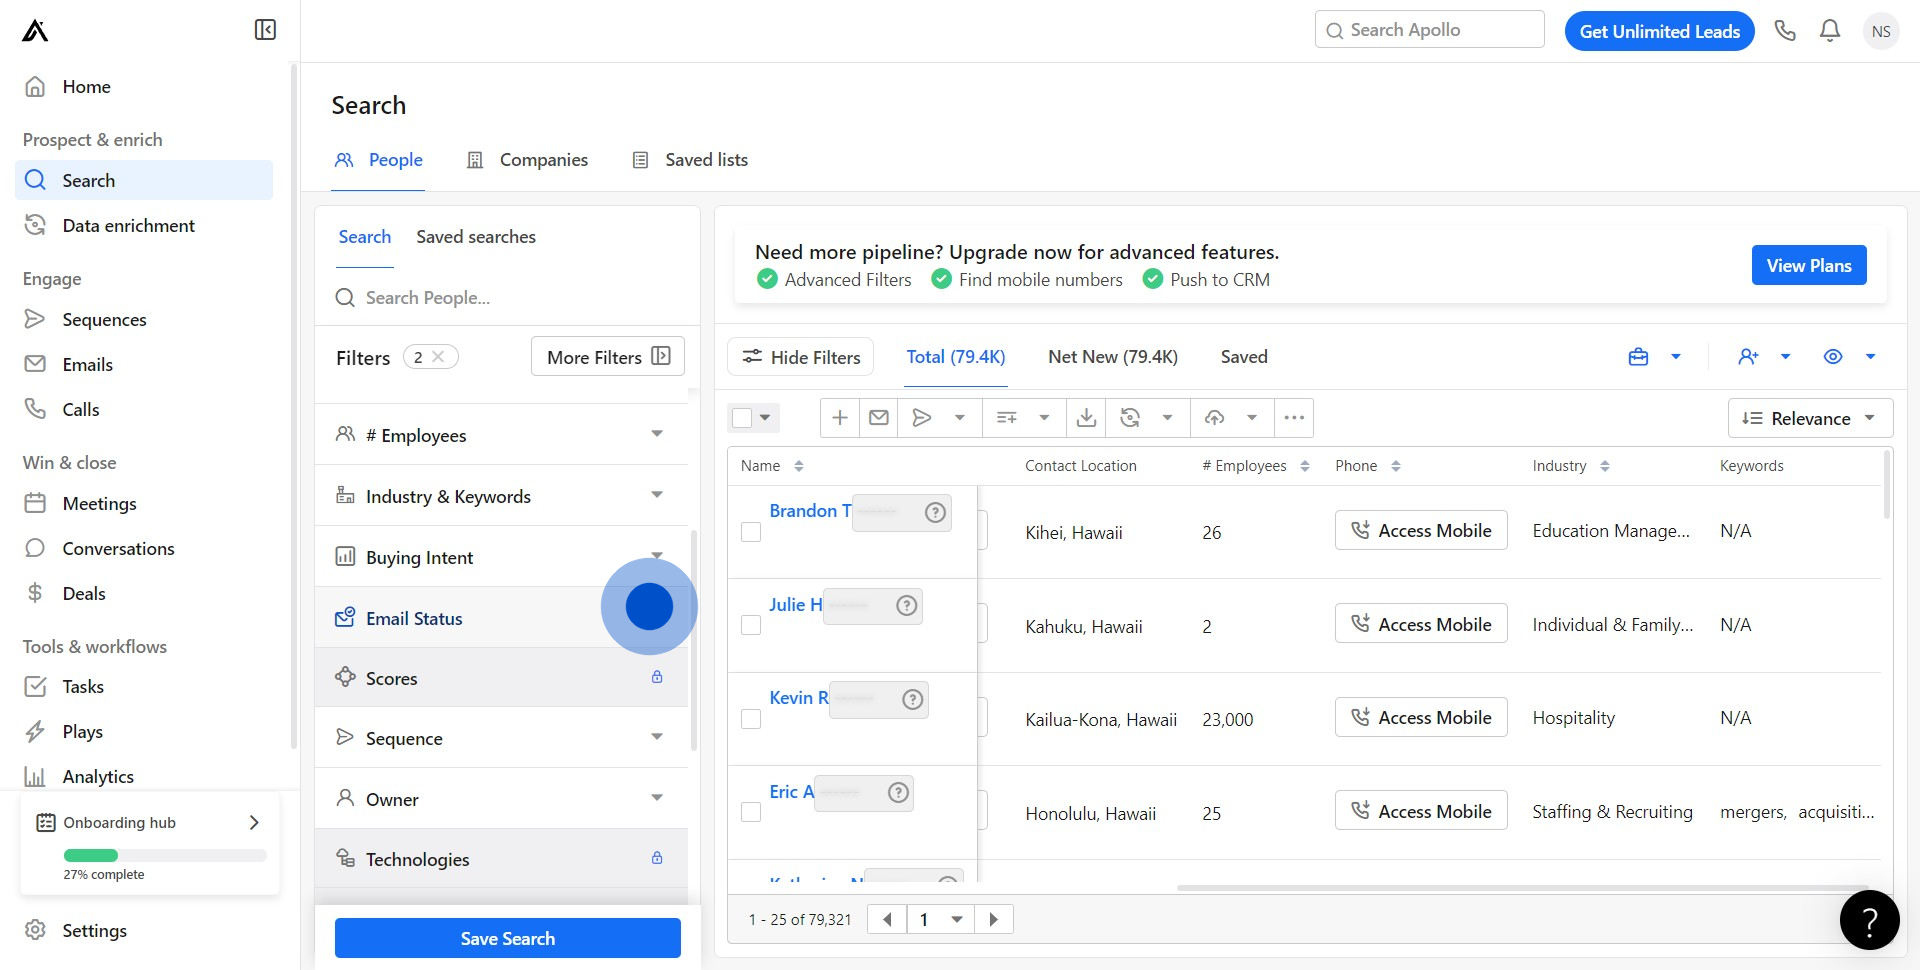
Task: Open the Net New (79.4K) tab
Action: (1112, 357)
